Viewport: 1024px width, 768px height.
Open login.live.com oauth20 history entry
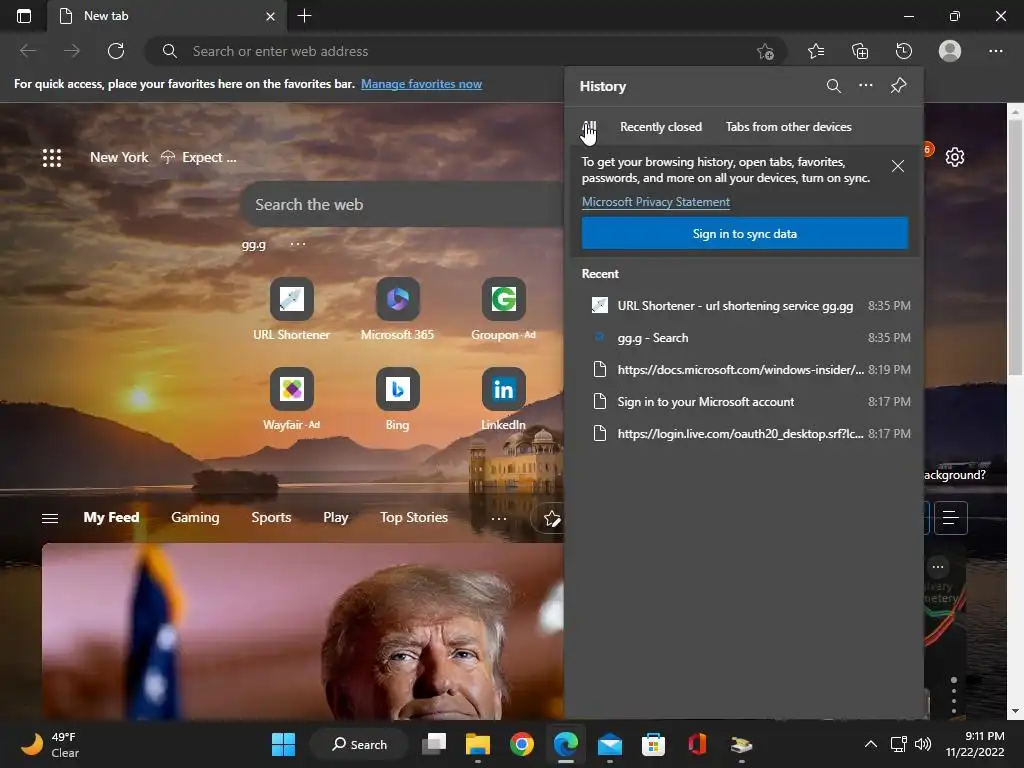[x=744, y=434]
